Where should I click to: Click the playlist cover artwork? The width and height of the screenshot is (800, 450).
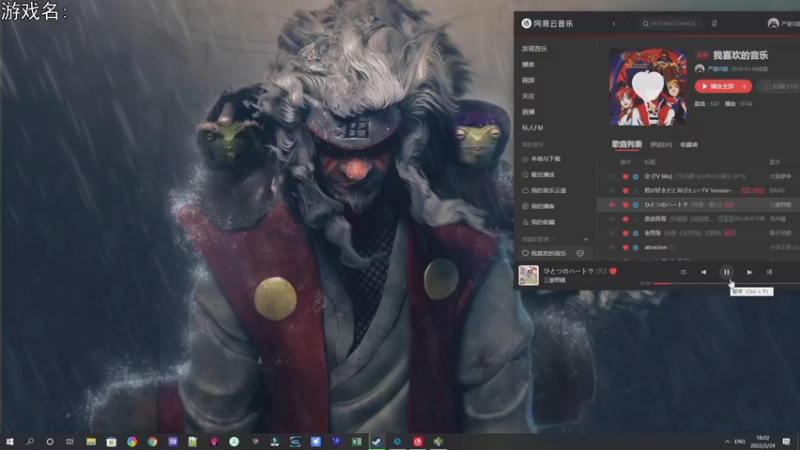click(x=648, y=87)
